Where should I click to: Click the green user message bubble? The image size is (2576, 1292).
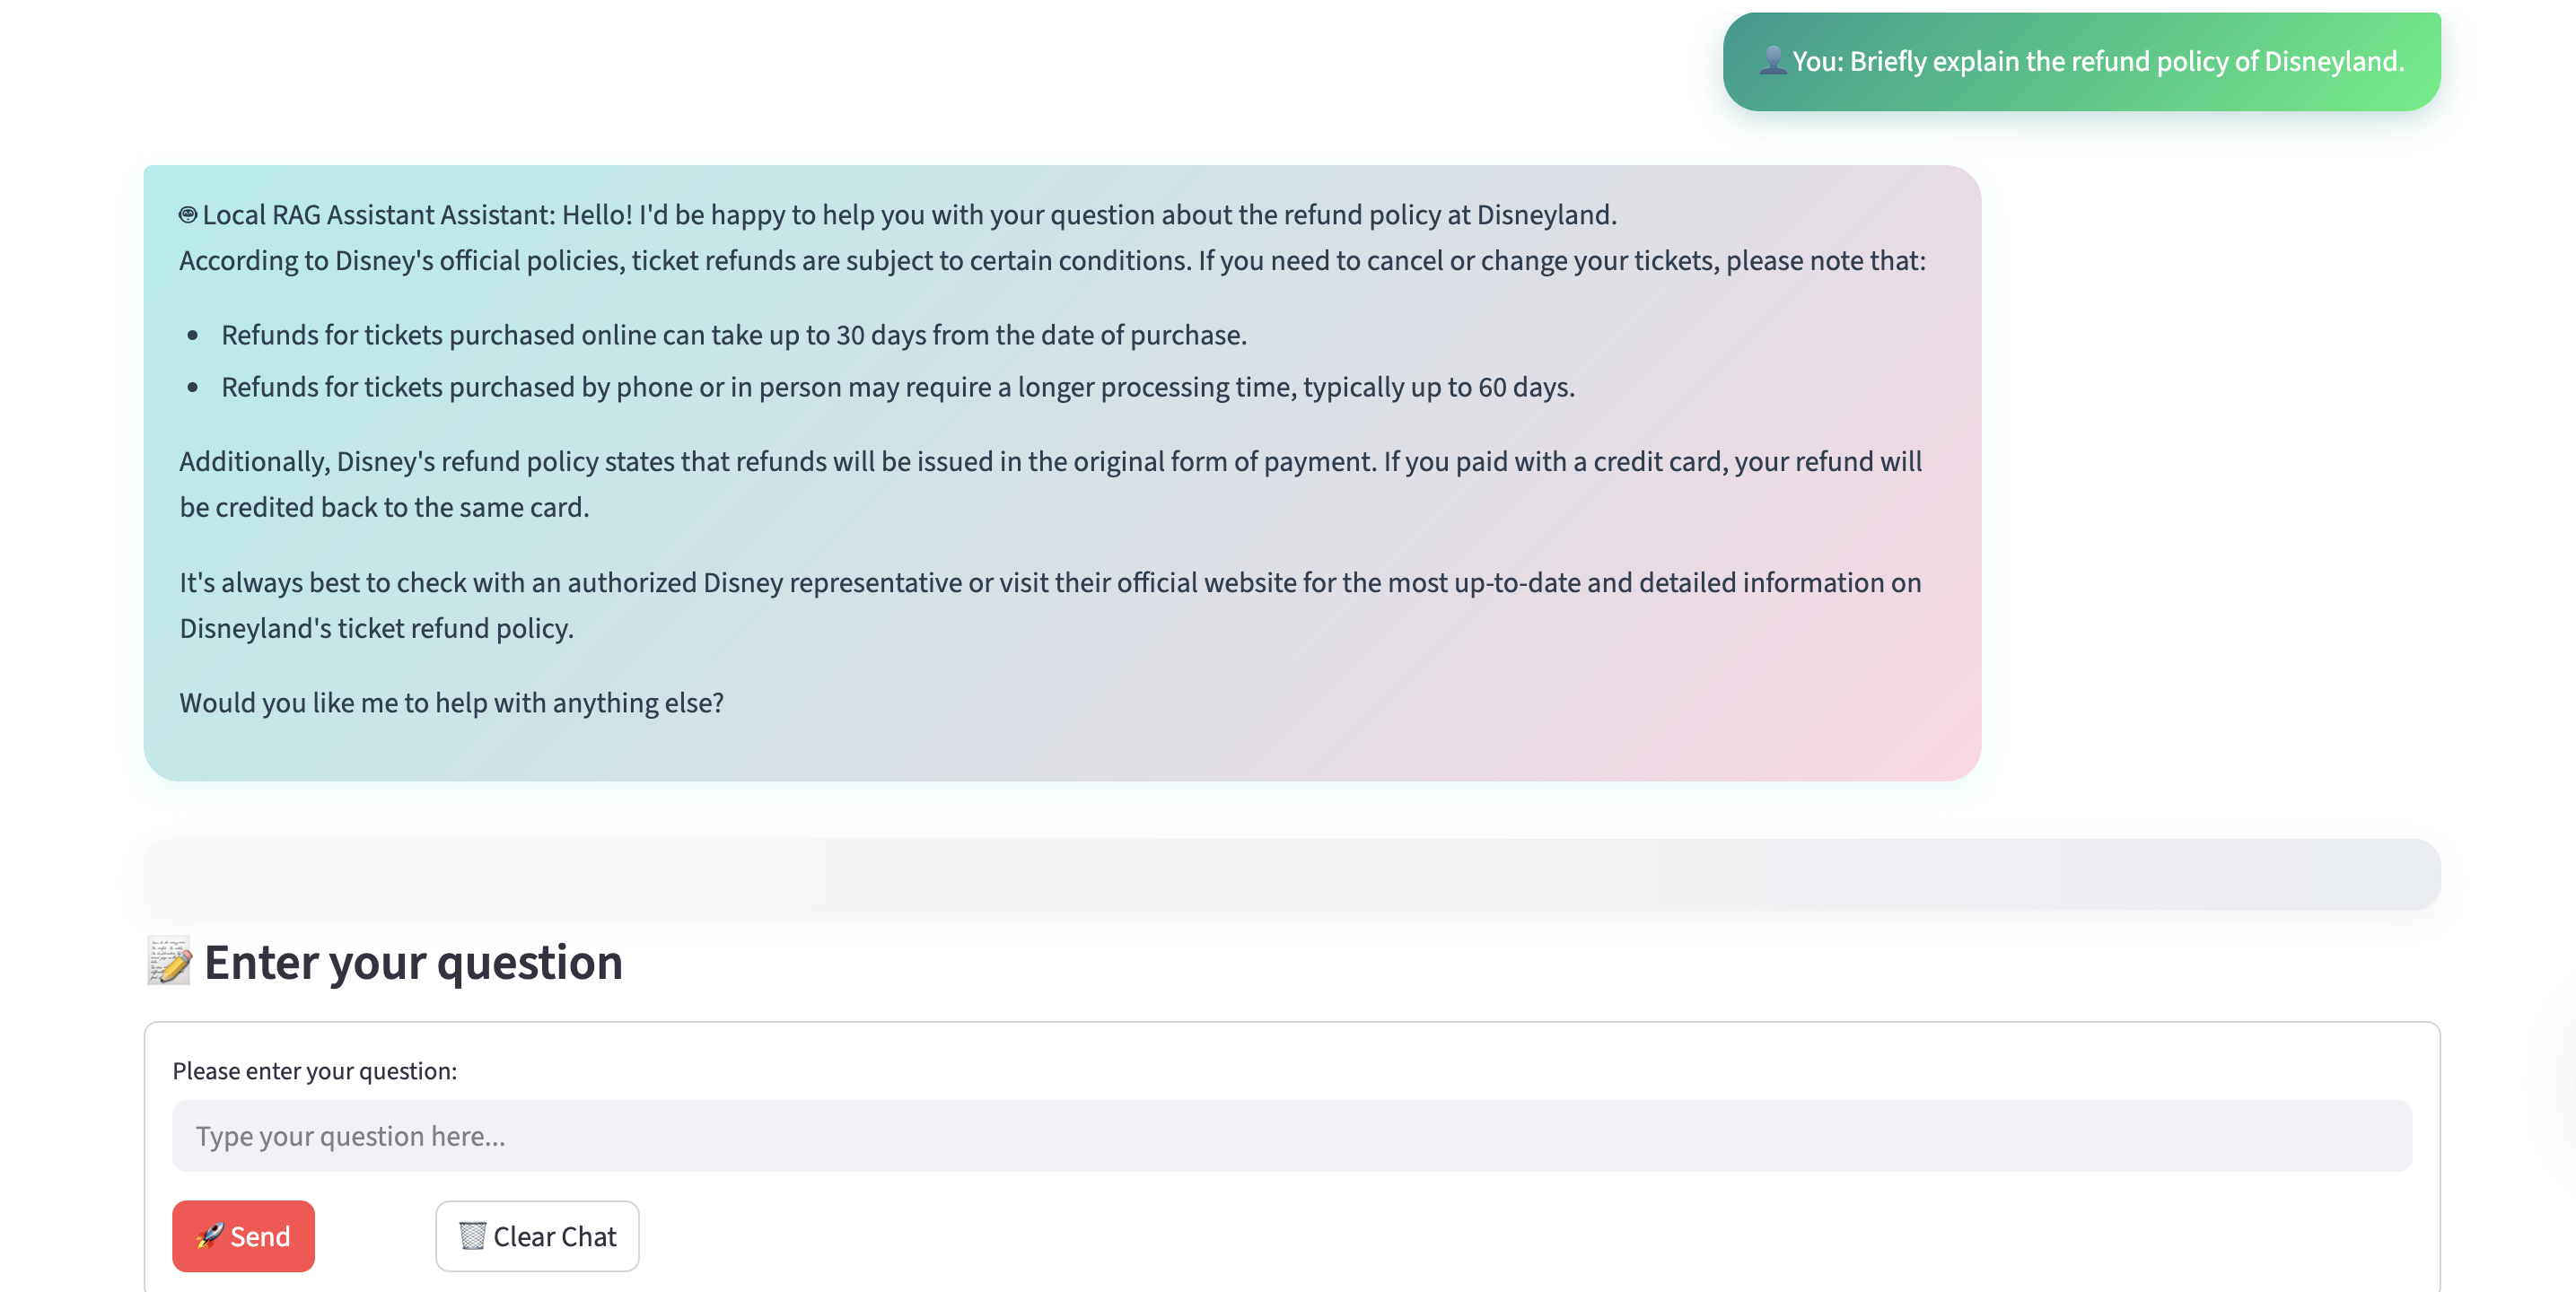point(2081,62)
